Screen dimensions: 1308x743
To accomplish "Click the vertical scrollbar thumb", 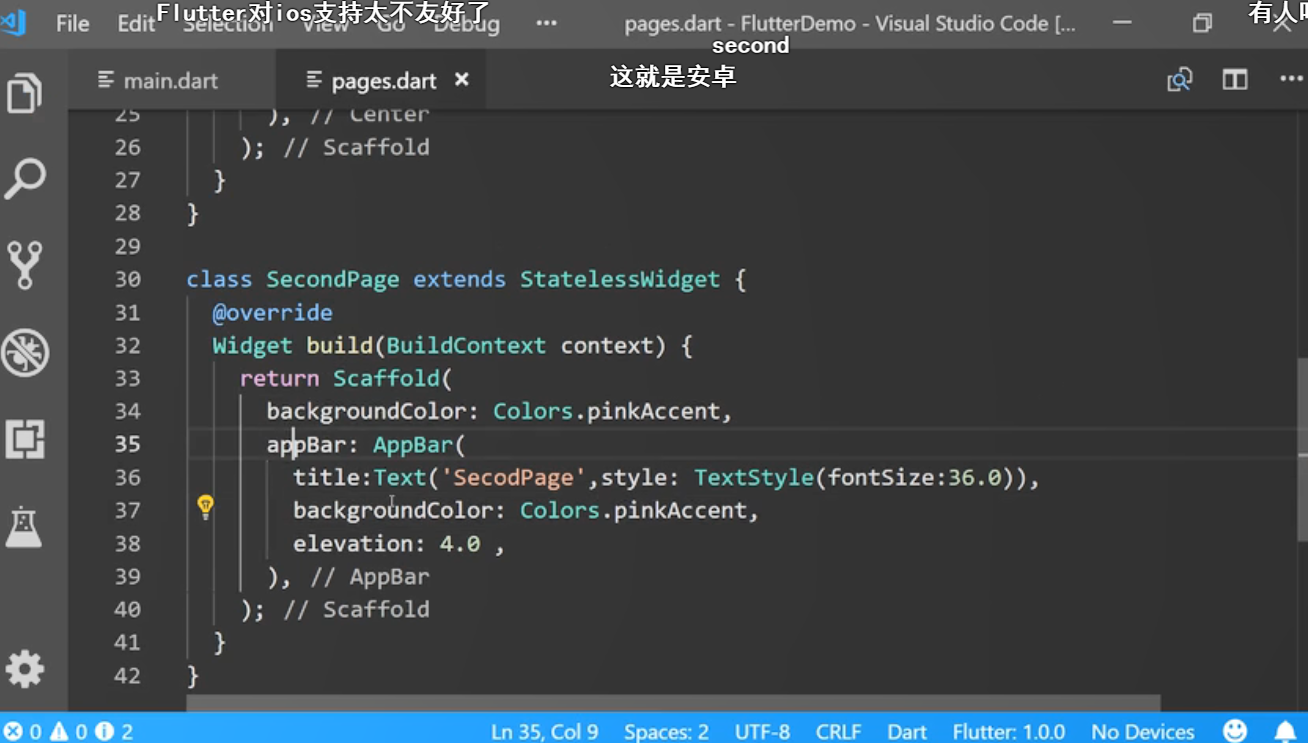I will pyautogui.click(x=1302, y=450).
